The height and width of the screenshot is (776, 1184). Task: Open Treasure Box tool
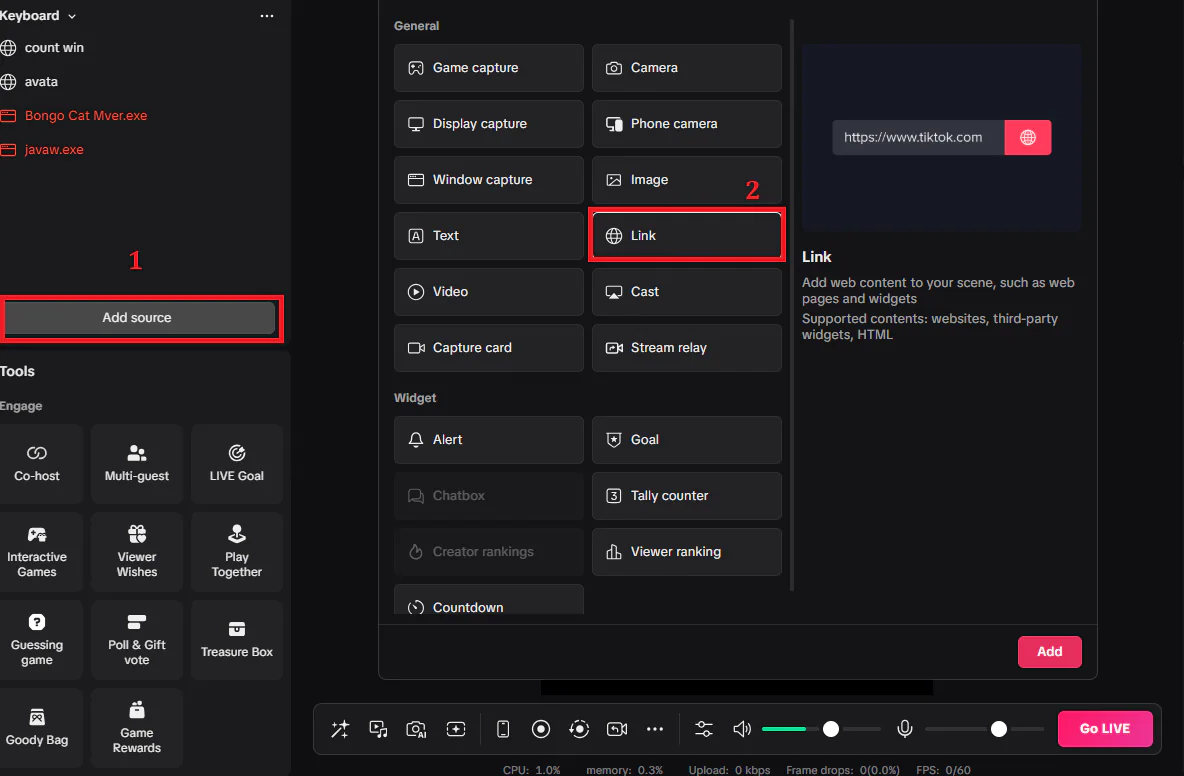[237, 639]
